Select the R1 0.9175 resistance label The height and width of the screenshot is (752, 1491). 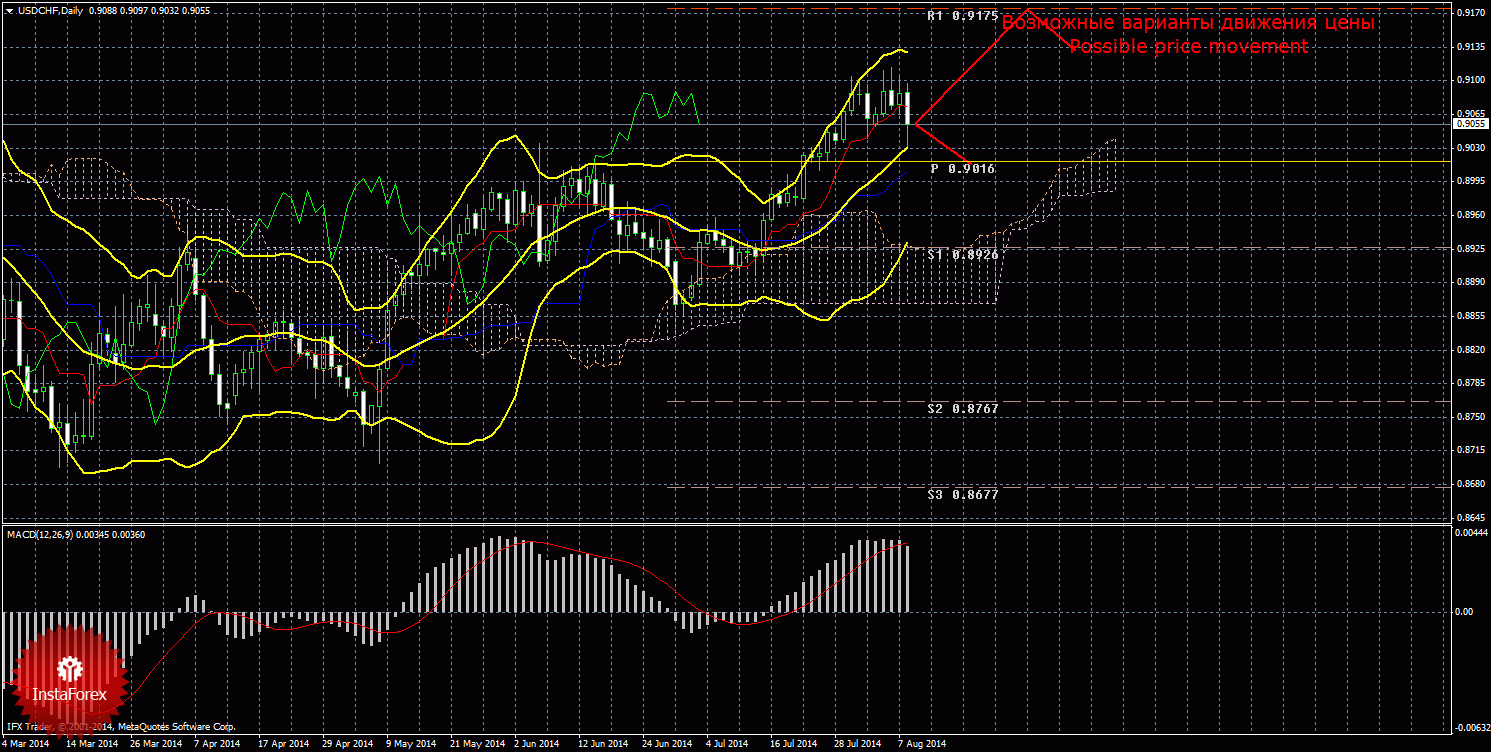tap(963, 16)
